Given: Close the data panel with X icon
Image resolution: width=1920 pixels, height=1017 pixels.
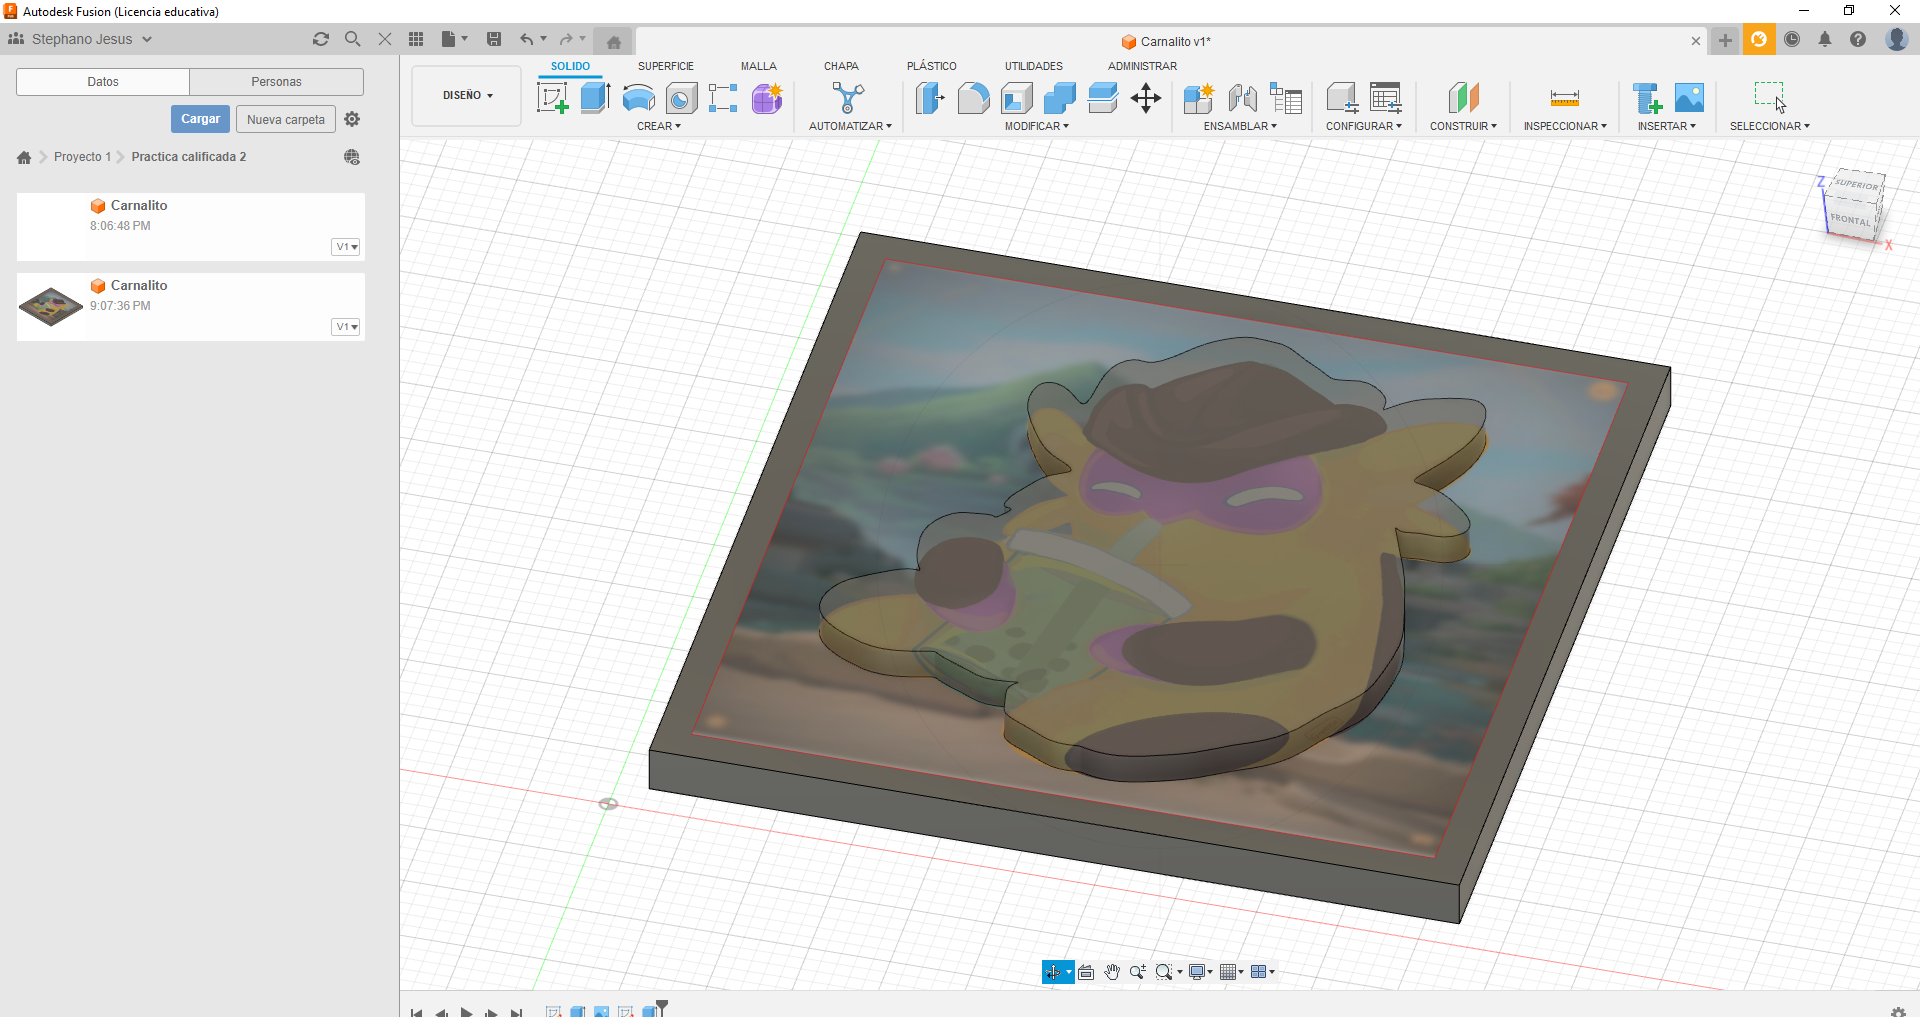Looking at the screenshot, I should (385, 39).
